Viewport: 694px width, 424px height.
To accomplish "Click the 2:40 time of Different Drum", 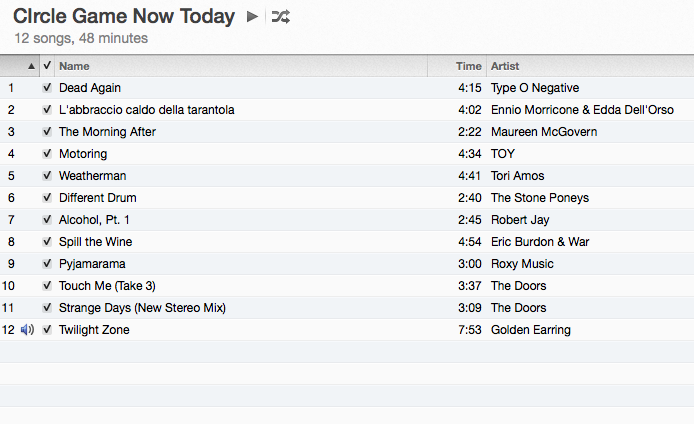I will point(470,198).
